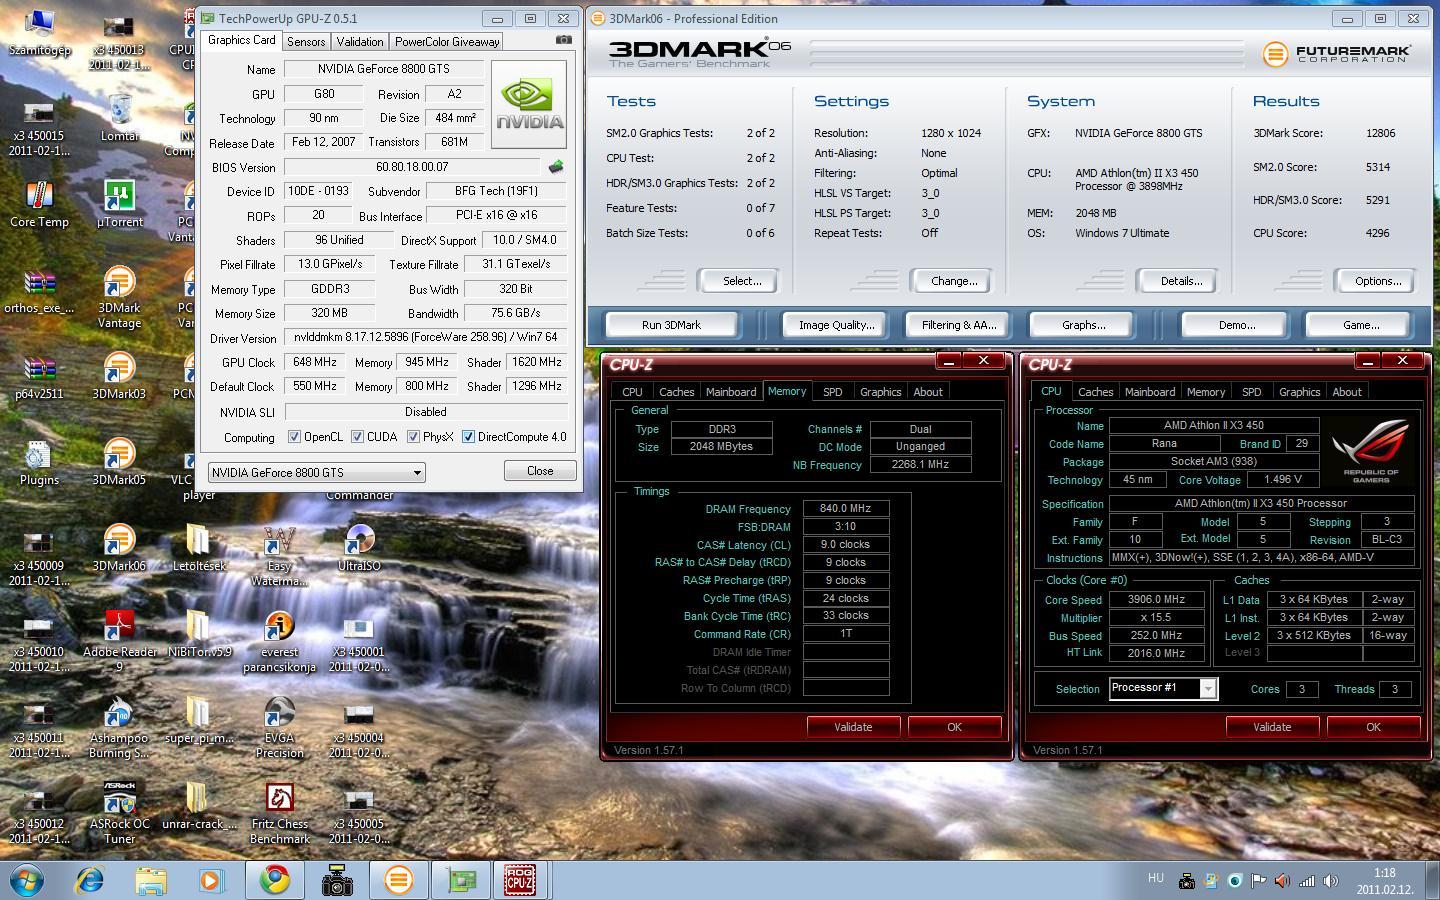The height and width of the screenshot is (900, 1440).
Task: Open the 3DMark06 desktop shortcut
Action: coord(119,548)
